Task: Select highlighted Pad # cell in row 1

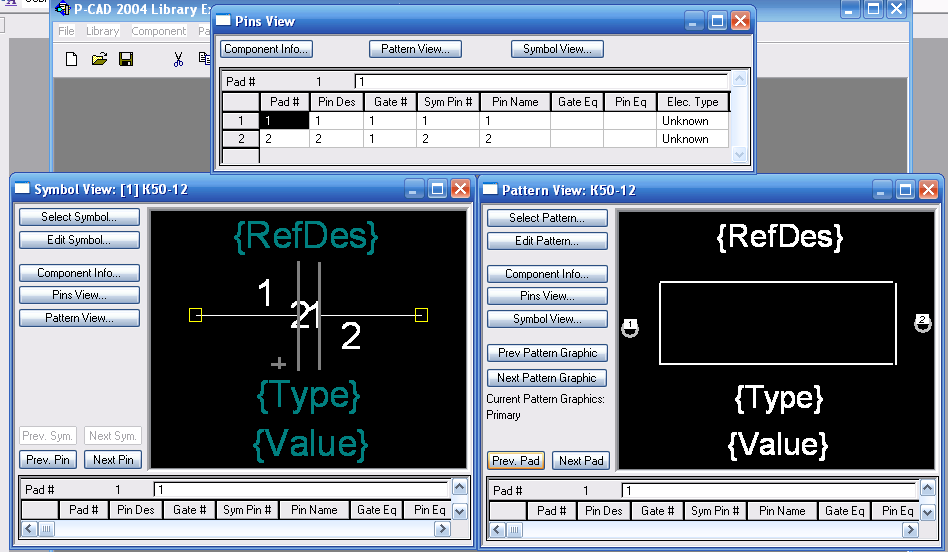Action: 284,120
